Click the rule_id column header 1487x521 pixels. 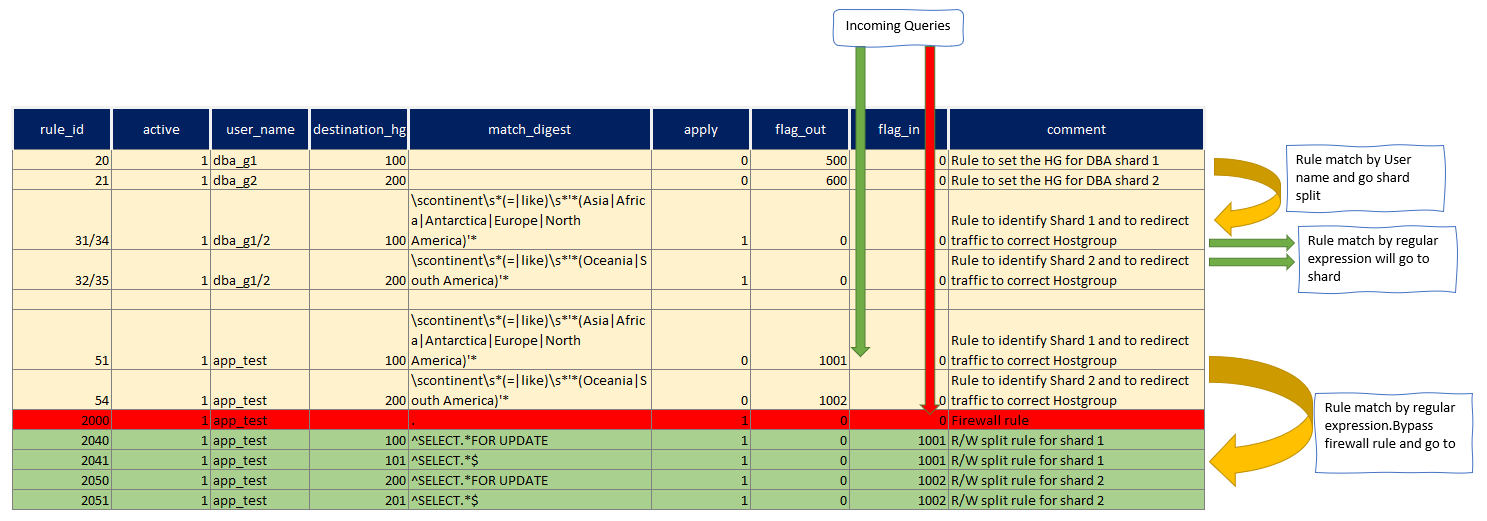tap(62, 129)
